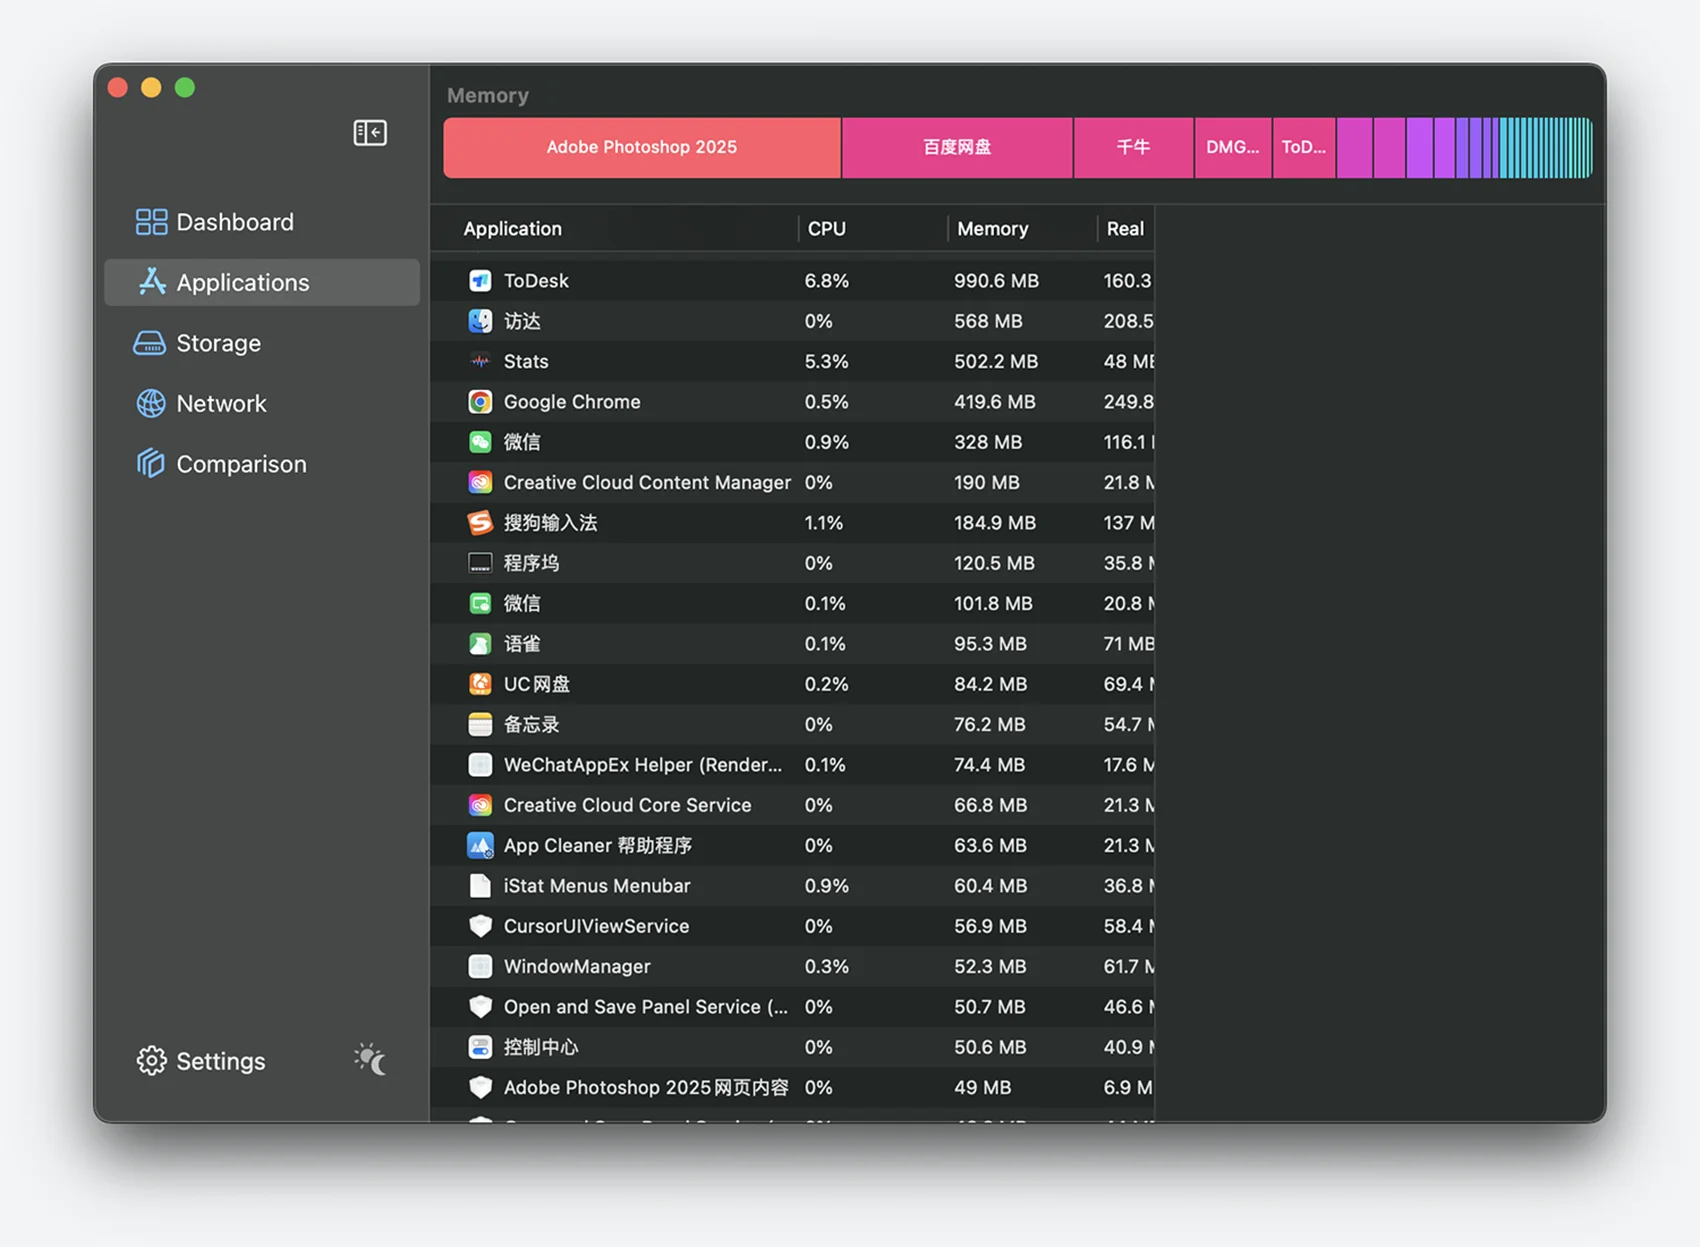Select Adobe Photoshop 2025 memory bar segment
Viewport: 1700px width, 1247px height.
tap(641, 147)
